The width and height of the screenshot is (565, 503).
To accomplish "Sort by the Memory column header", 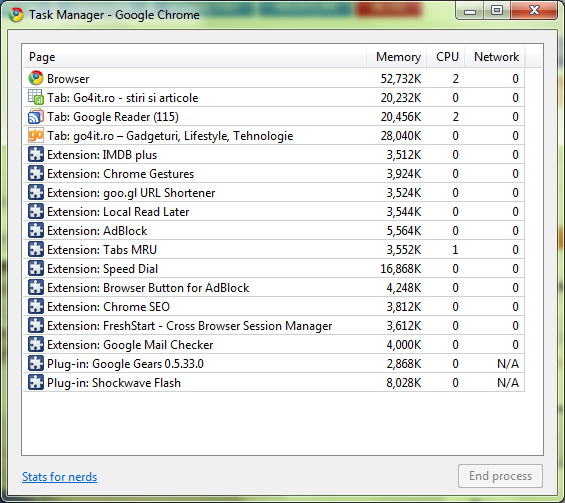I will 397,57.
